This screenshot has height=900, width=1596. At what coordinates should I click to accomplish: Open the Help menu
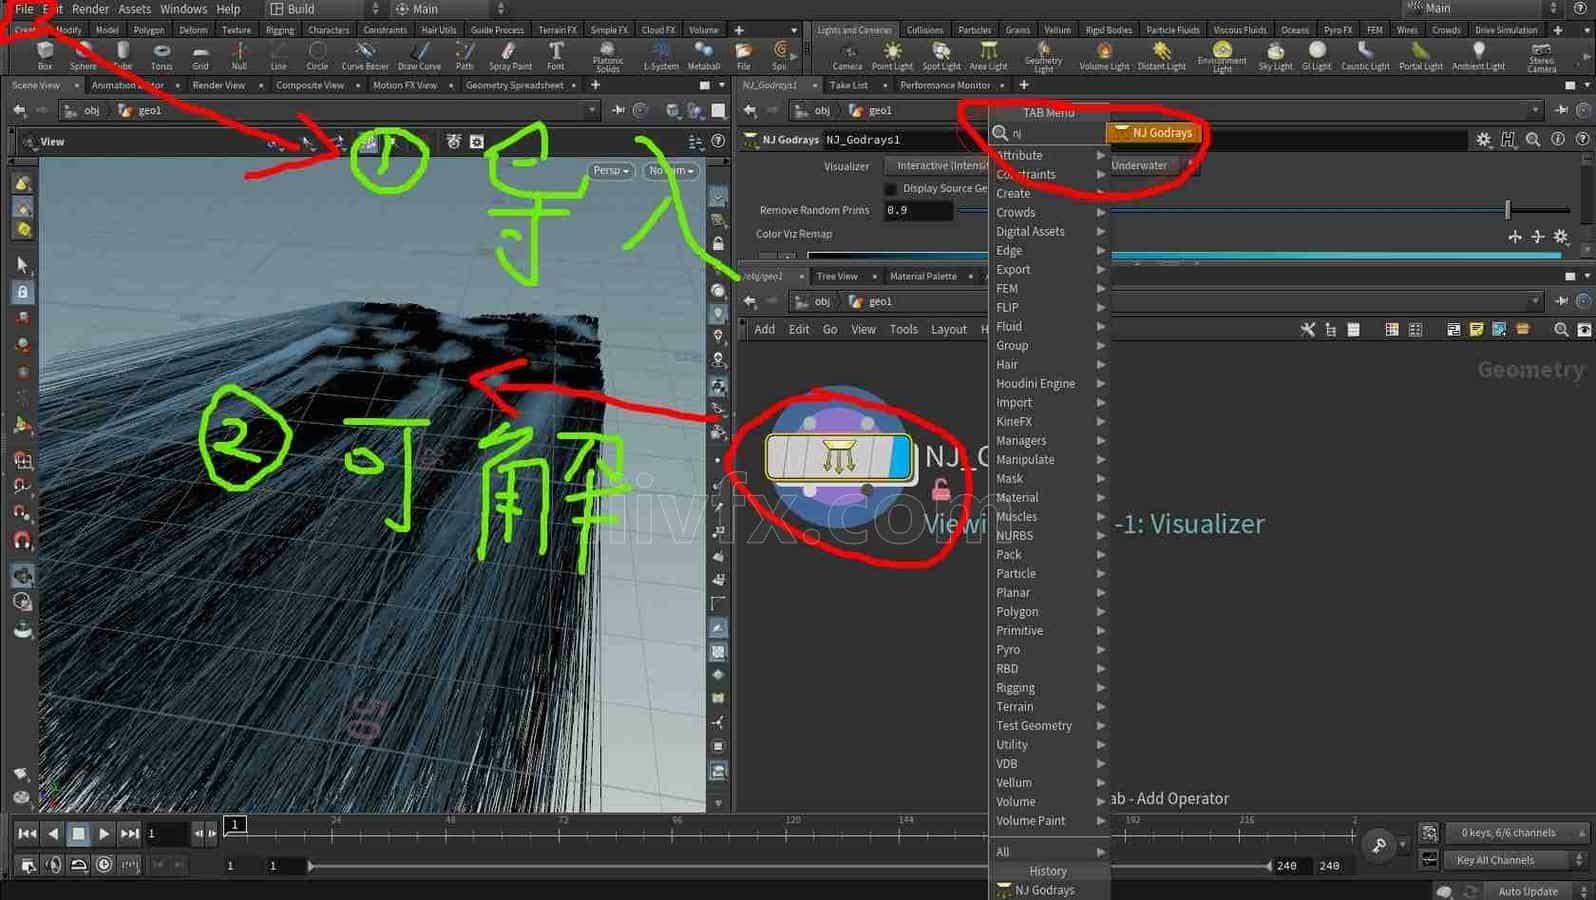point(228,9)
